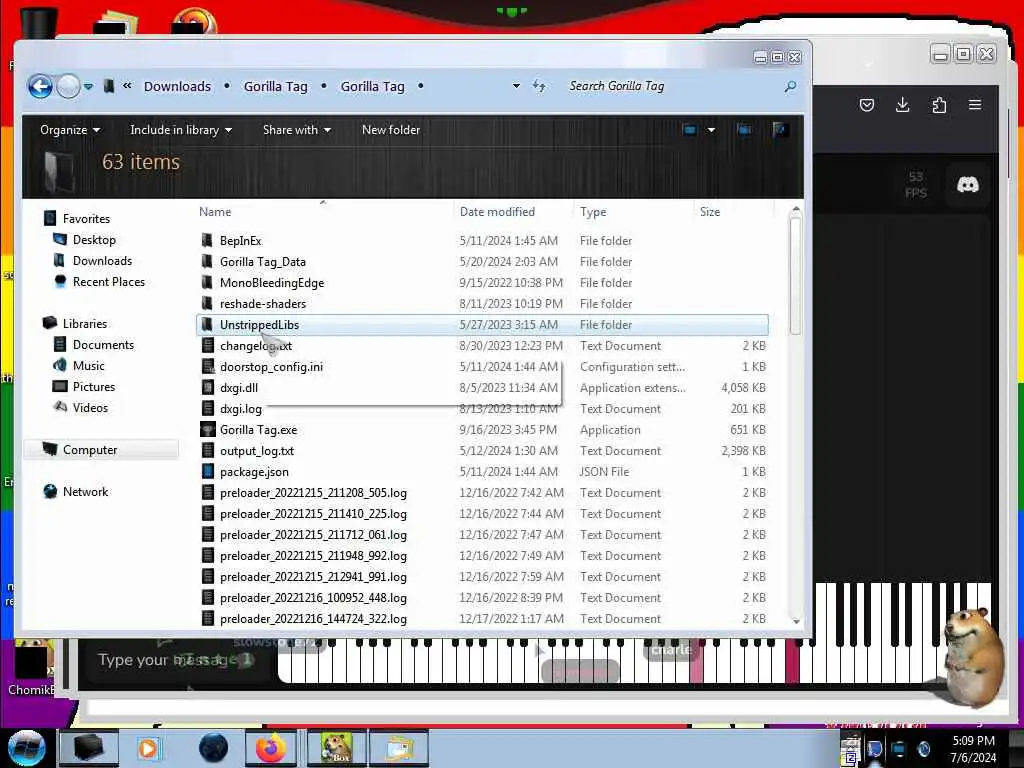This screenshot has width=1024, height=768.
Task: Select Favorites in navigation pane
Action: coord(86,219)
